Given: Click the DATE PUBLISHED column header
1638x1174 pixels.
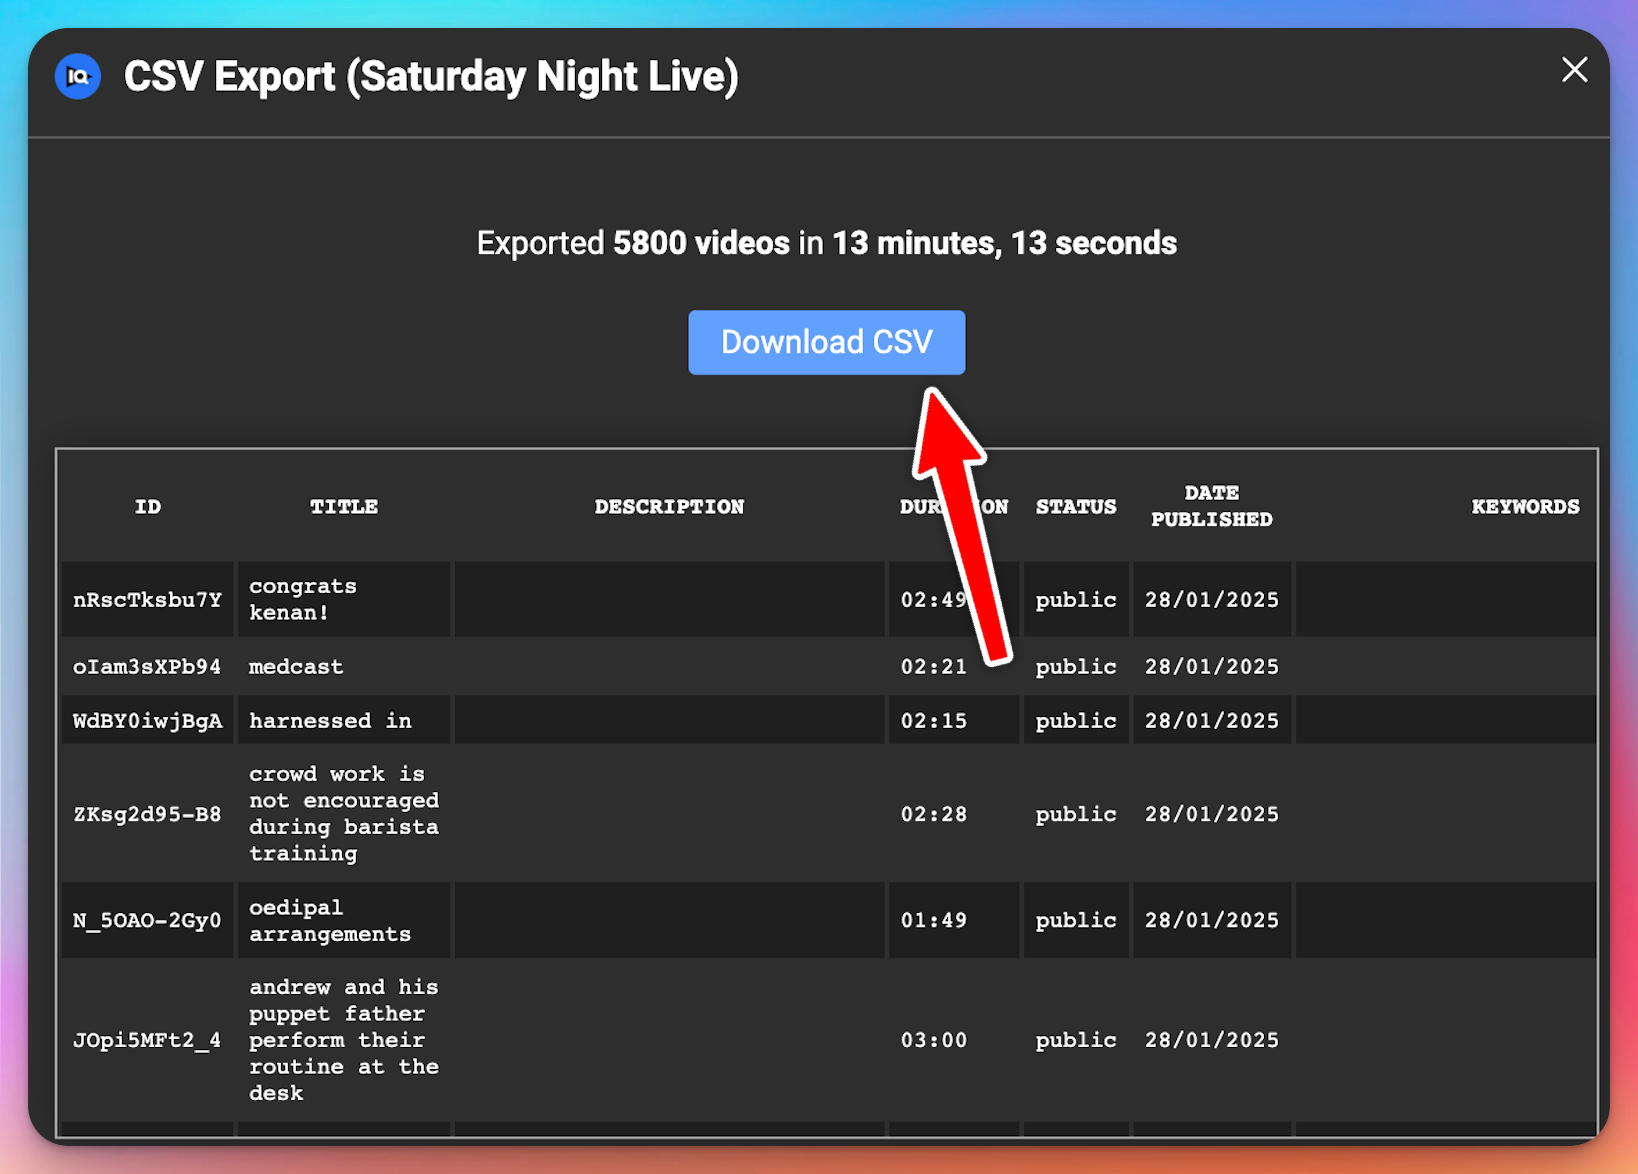Looking at the screenshot, I should (x=1212, y=506).
